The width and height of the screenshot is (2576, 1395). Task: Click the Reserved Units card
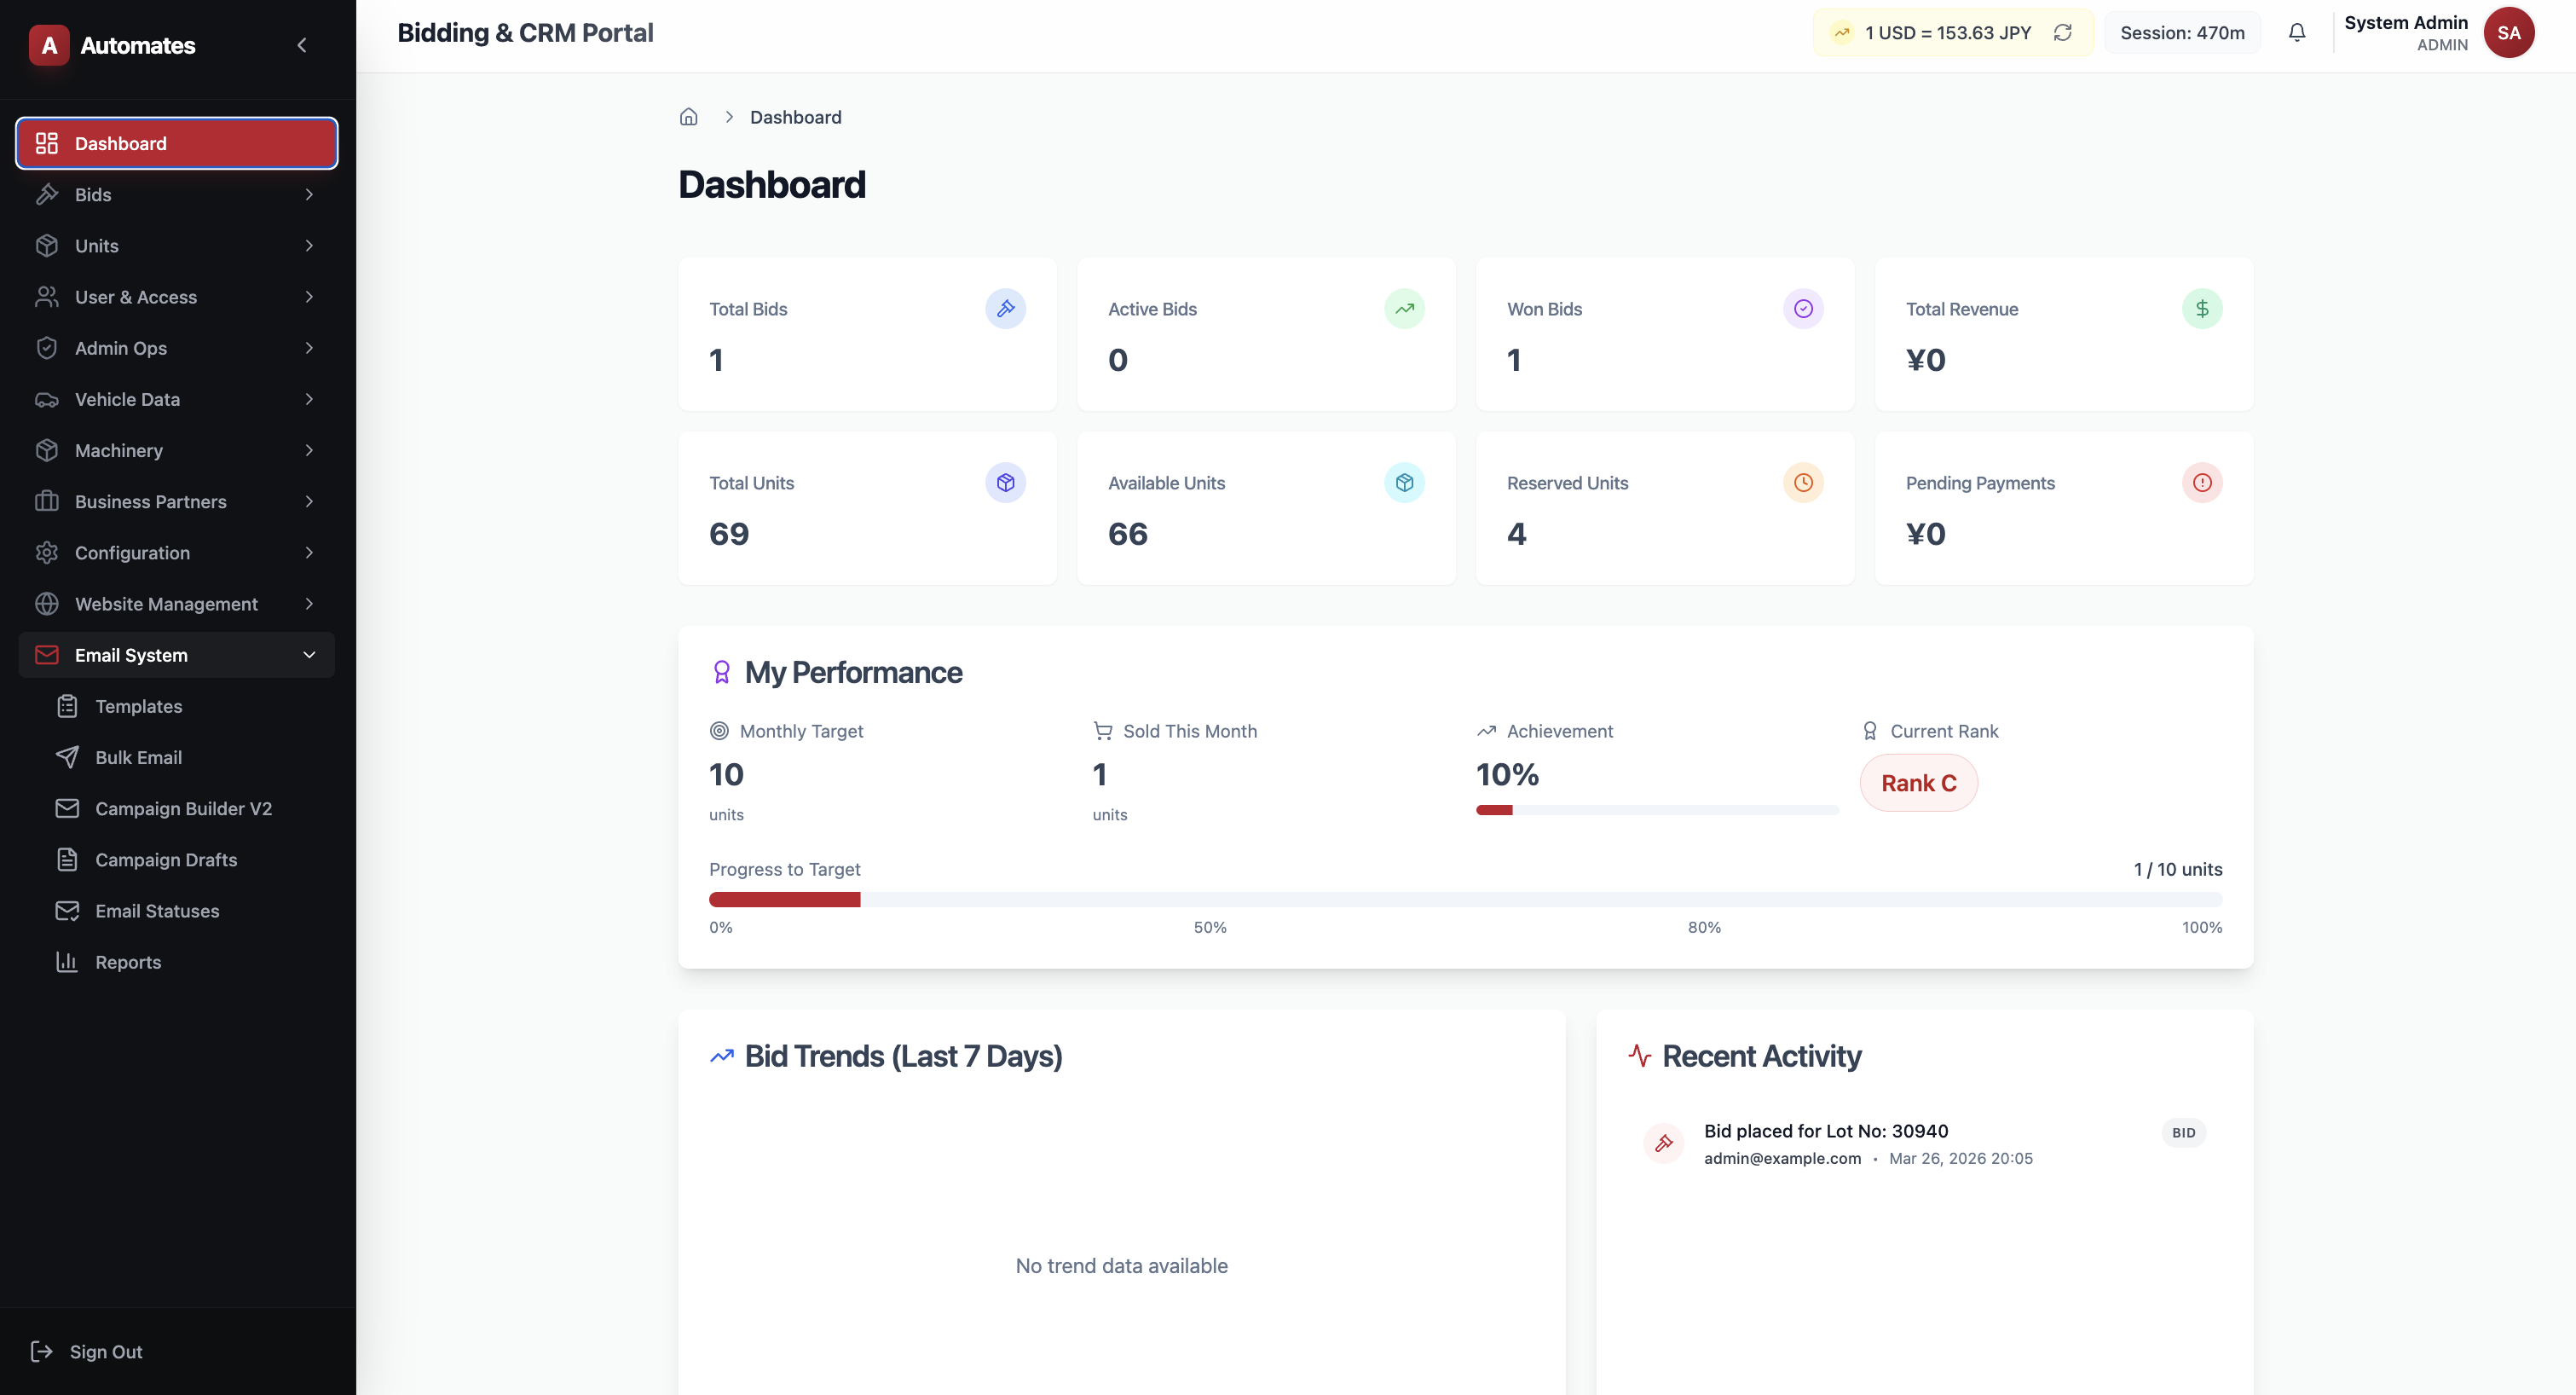1665,508
